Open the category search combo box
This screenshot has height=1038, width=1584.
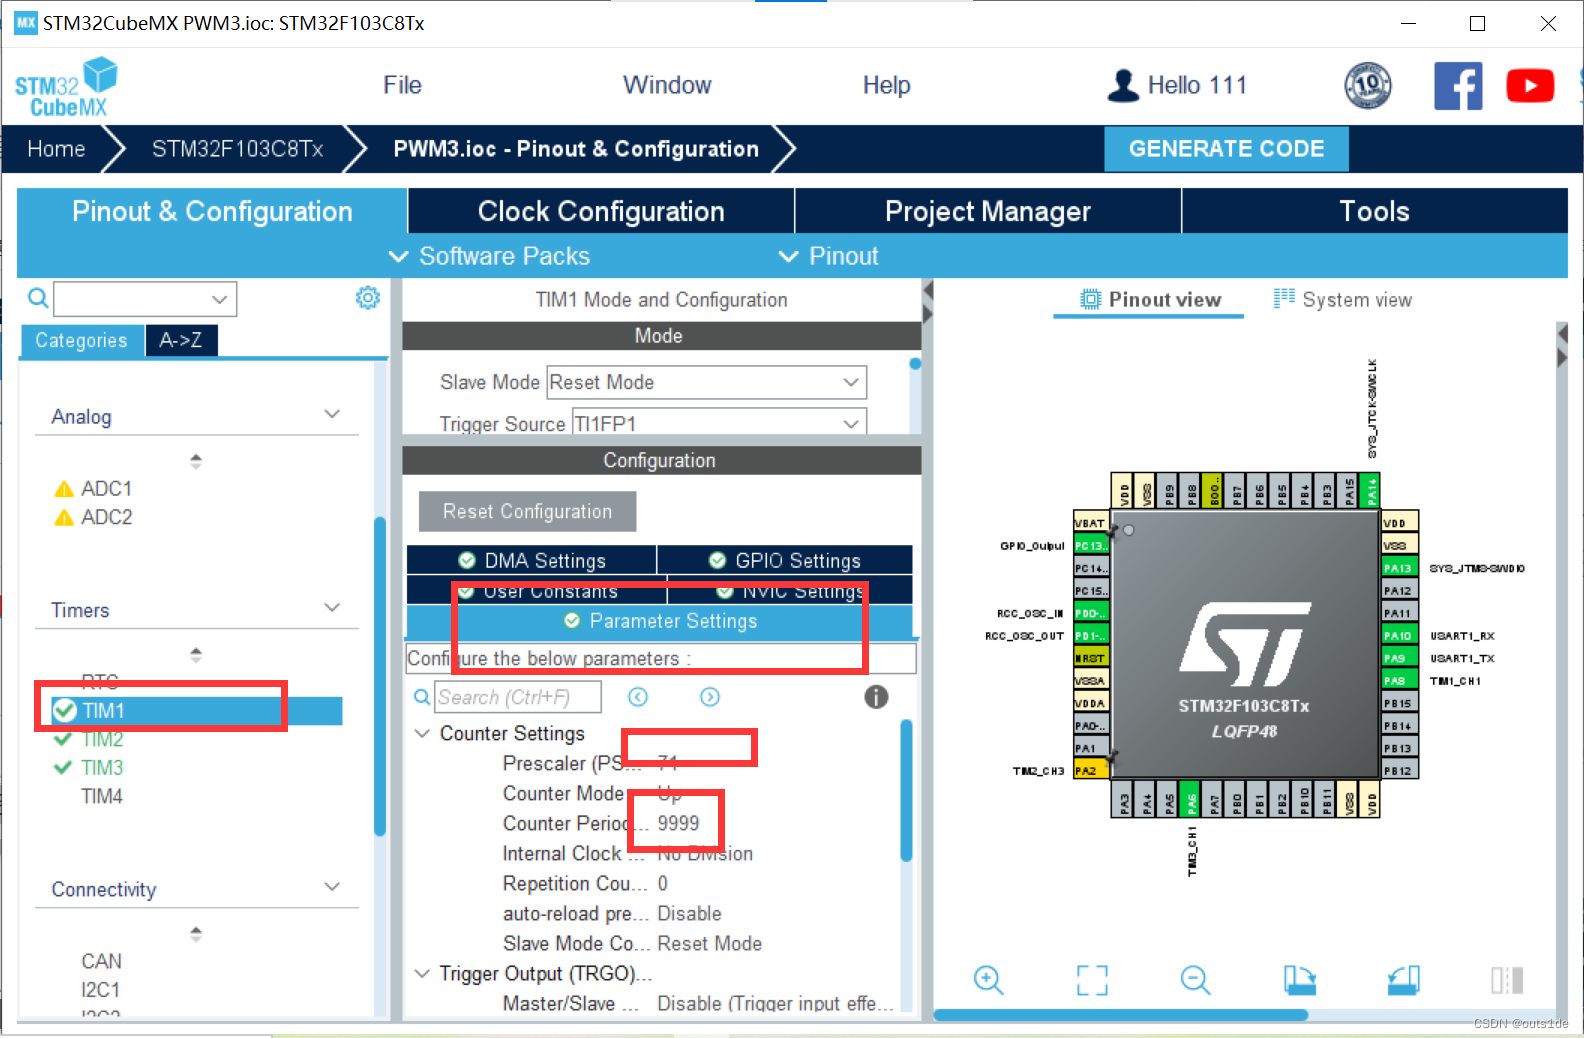[145, 298]
